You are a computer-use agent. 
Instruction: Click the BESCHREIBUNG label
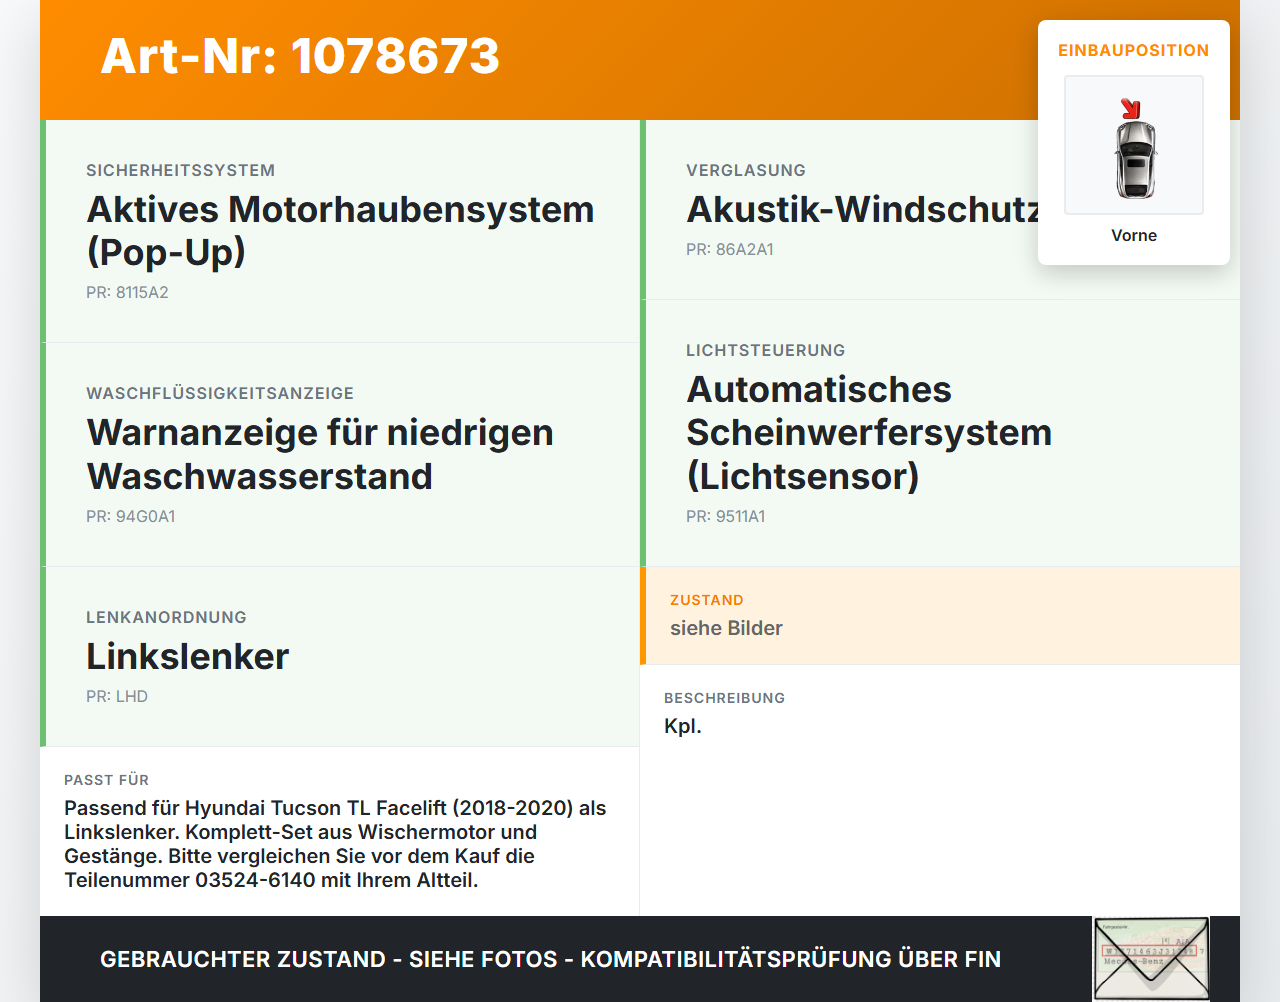click(x=725, y=698)
